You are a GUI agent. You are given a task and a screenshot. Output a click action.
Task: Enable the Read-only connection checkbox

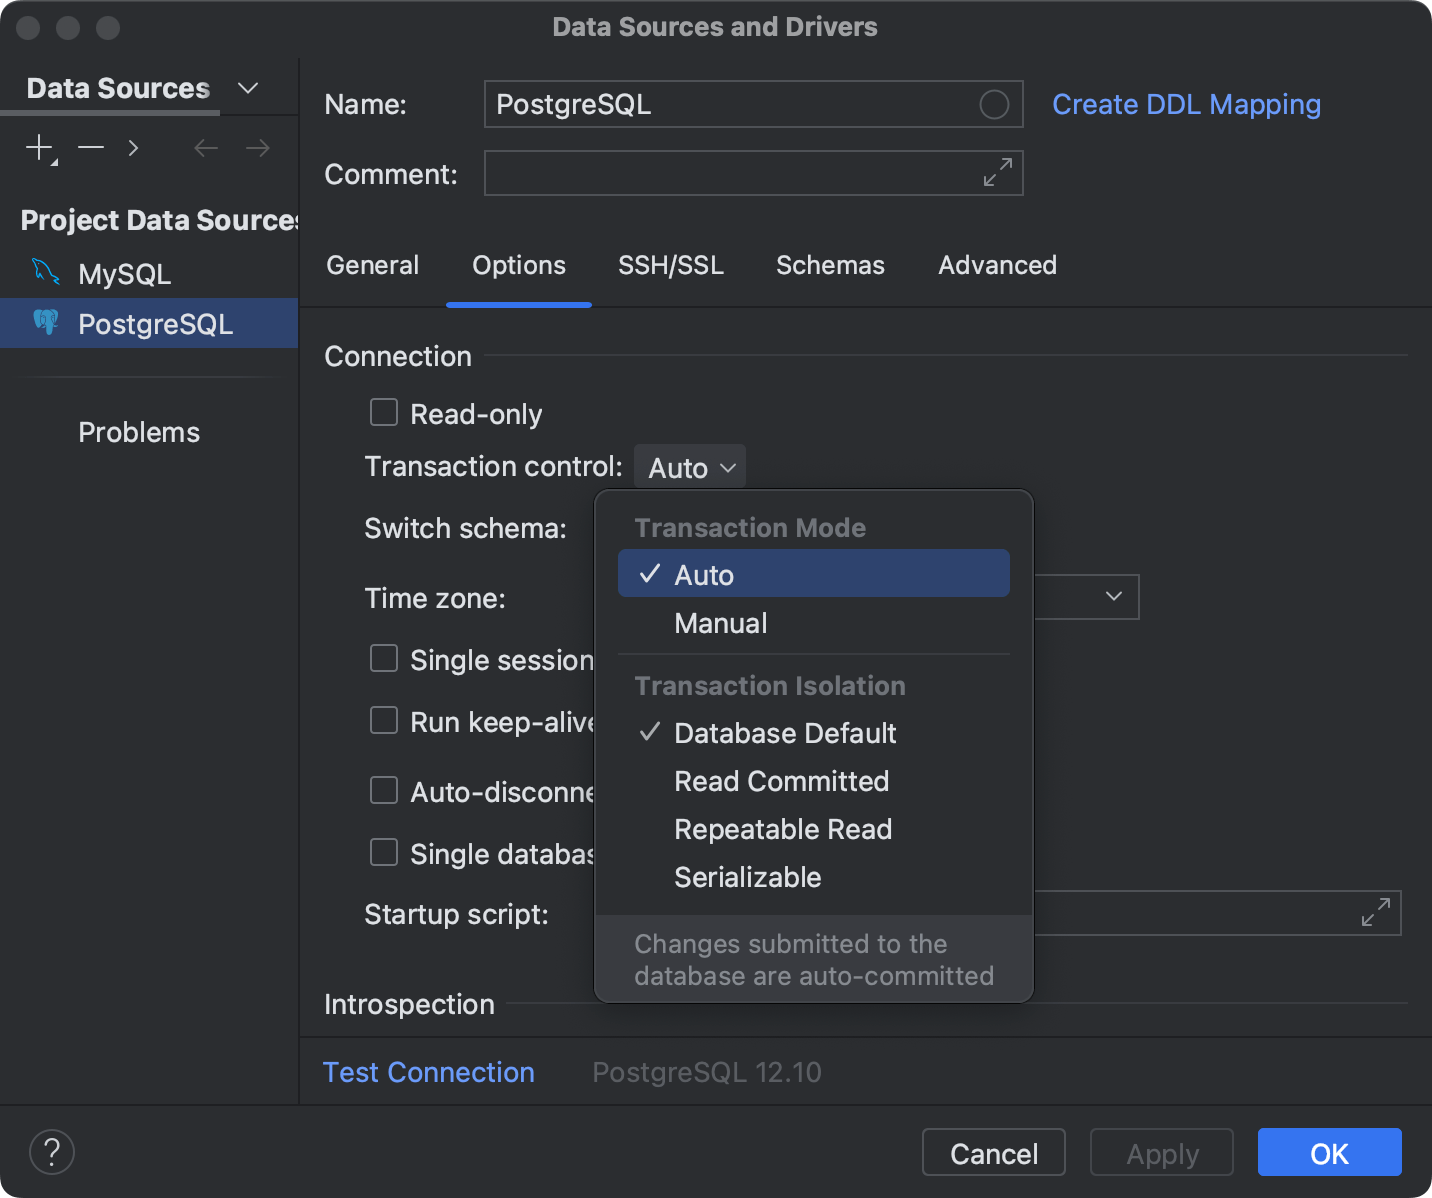coord(383,412)
